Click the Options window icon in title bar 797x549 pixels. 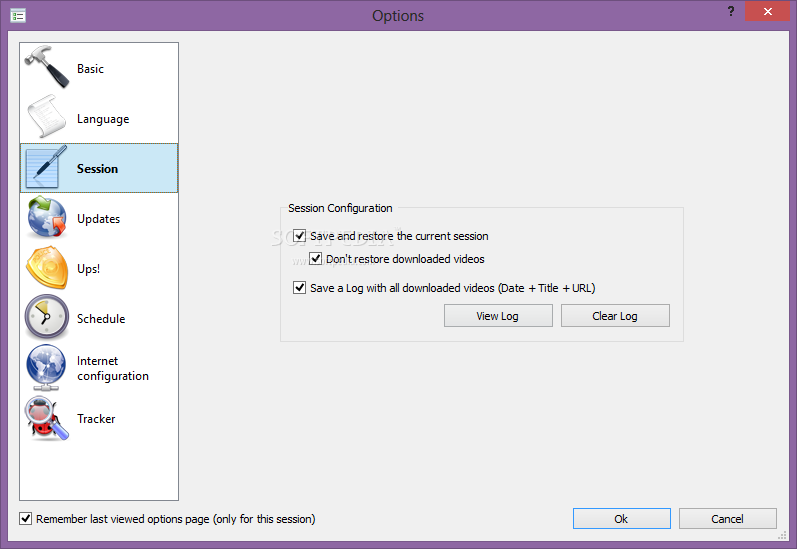click(18, 16)
